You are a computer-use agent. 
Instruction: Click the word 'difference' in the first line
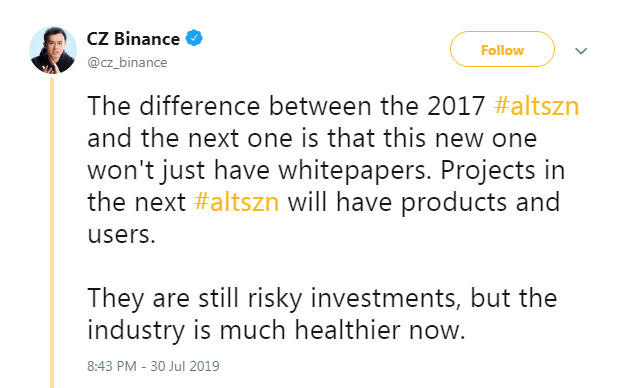coord(200,106)
